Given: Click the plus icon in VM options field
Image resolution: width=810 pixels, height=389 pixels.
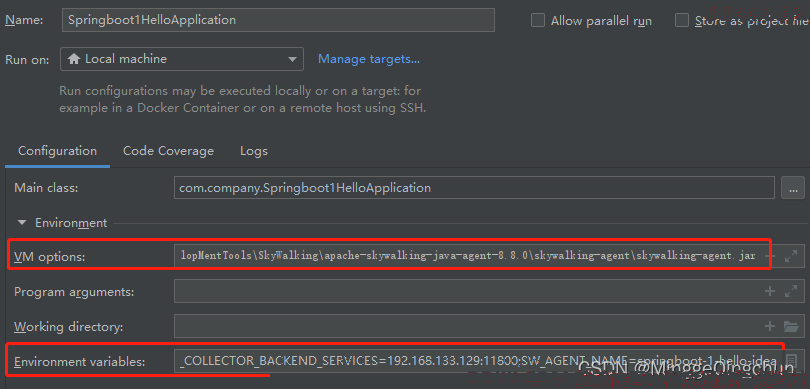Looking at the screenshot, I should [770, 256].
